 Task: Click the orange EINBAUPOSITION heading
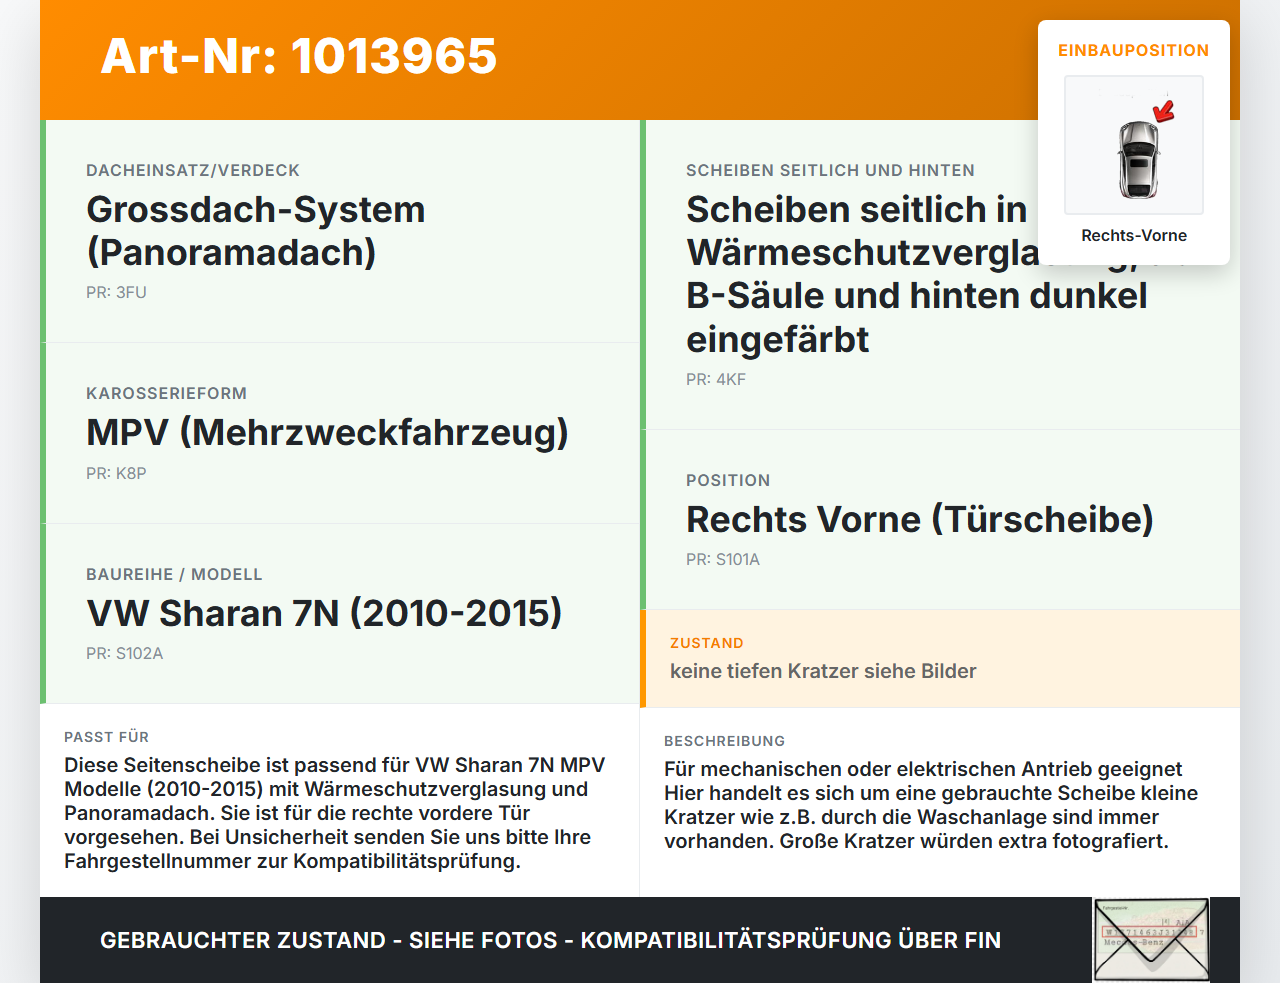(1133, 49)
